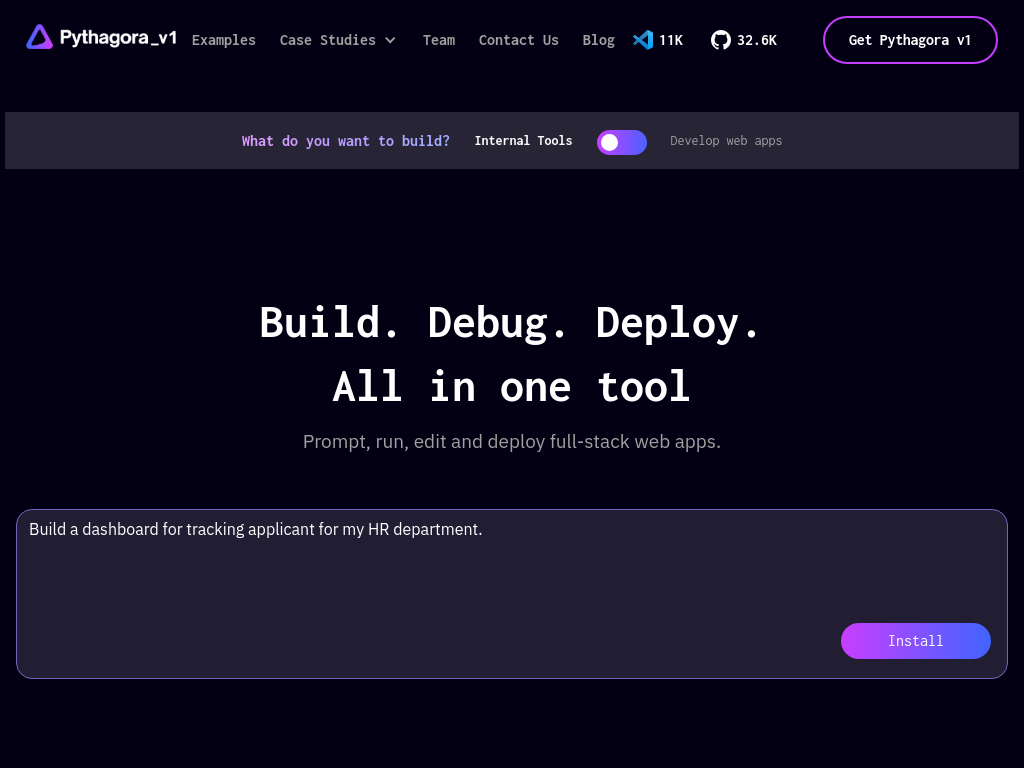This screenshot has width=1024, height=768.
Task: Go to the Examples nav item
Action: pyautogui.click(x=224, y=40)
